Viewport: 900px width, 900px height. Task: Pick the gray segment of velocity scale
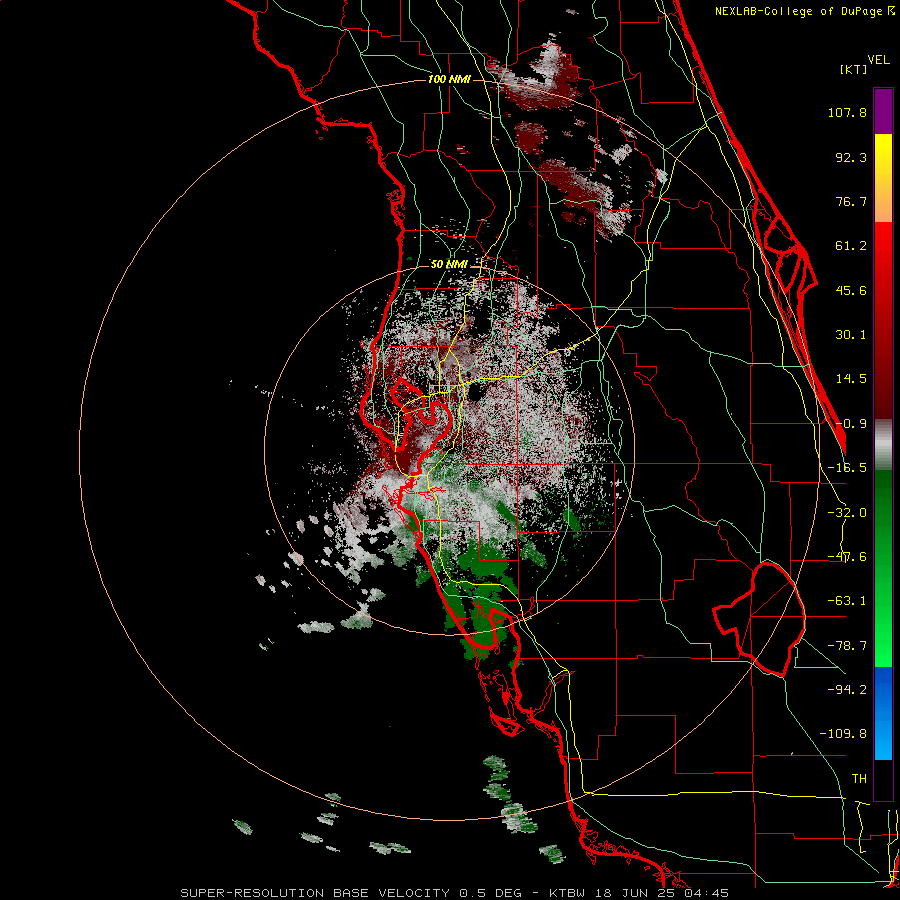coord(883,445)
